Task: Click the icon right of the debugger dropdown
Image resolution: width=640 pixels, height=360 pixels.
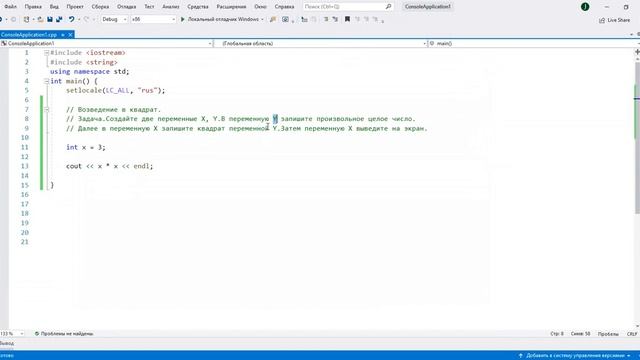Action: [273, 19]
